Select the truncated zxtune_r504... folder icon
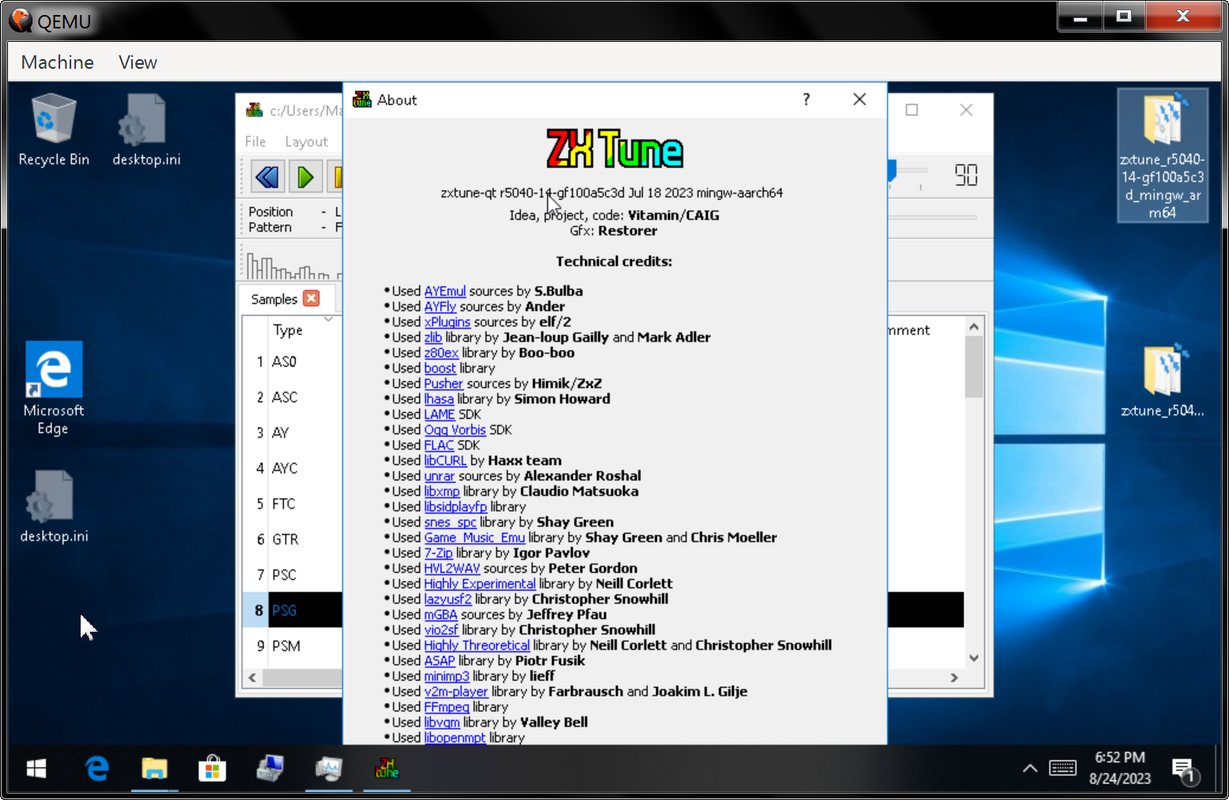 click(x=1162, y=382)
